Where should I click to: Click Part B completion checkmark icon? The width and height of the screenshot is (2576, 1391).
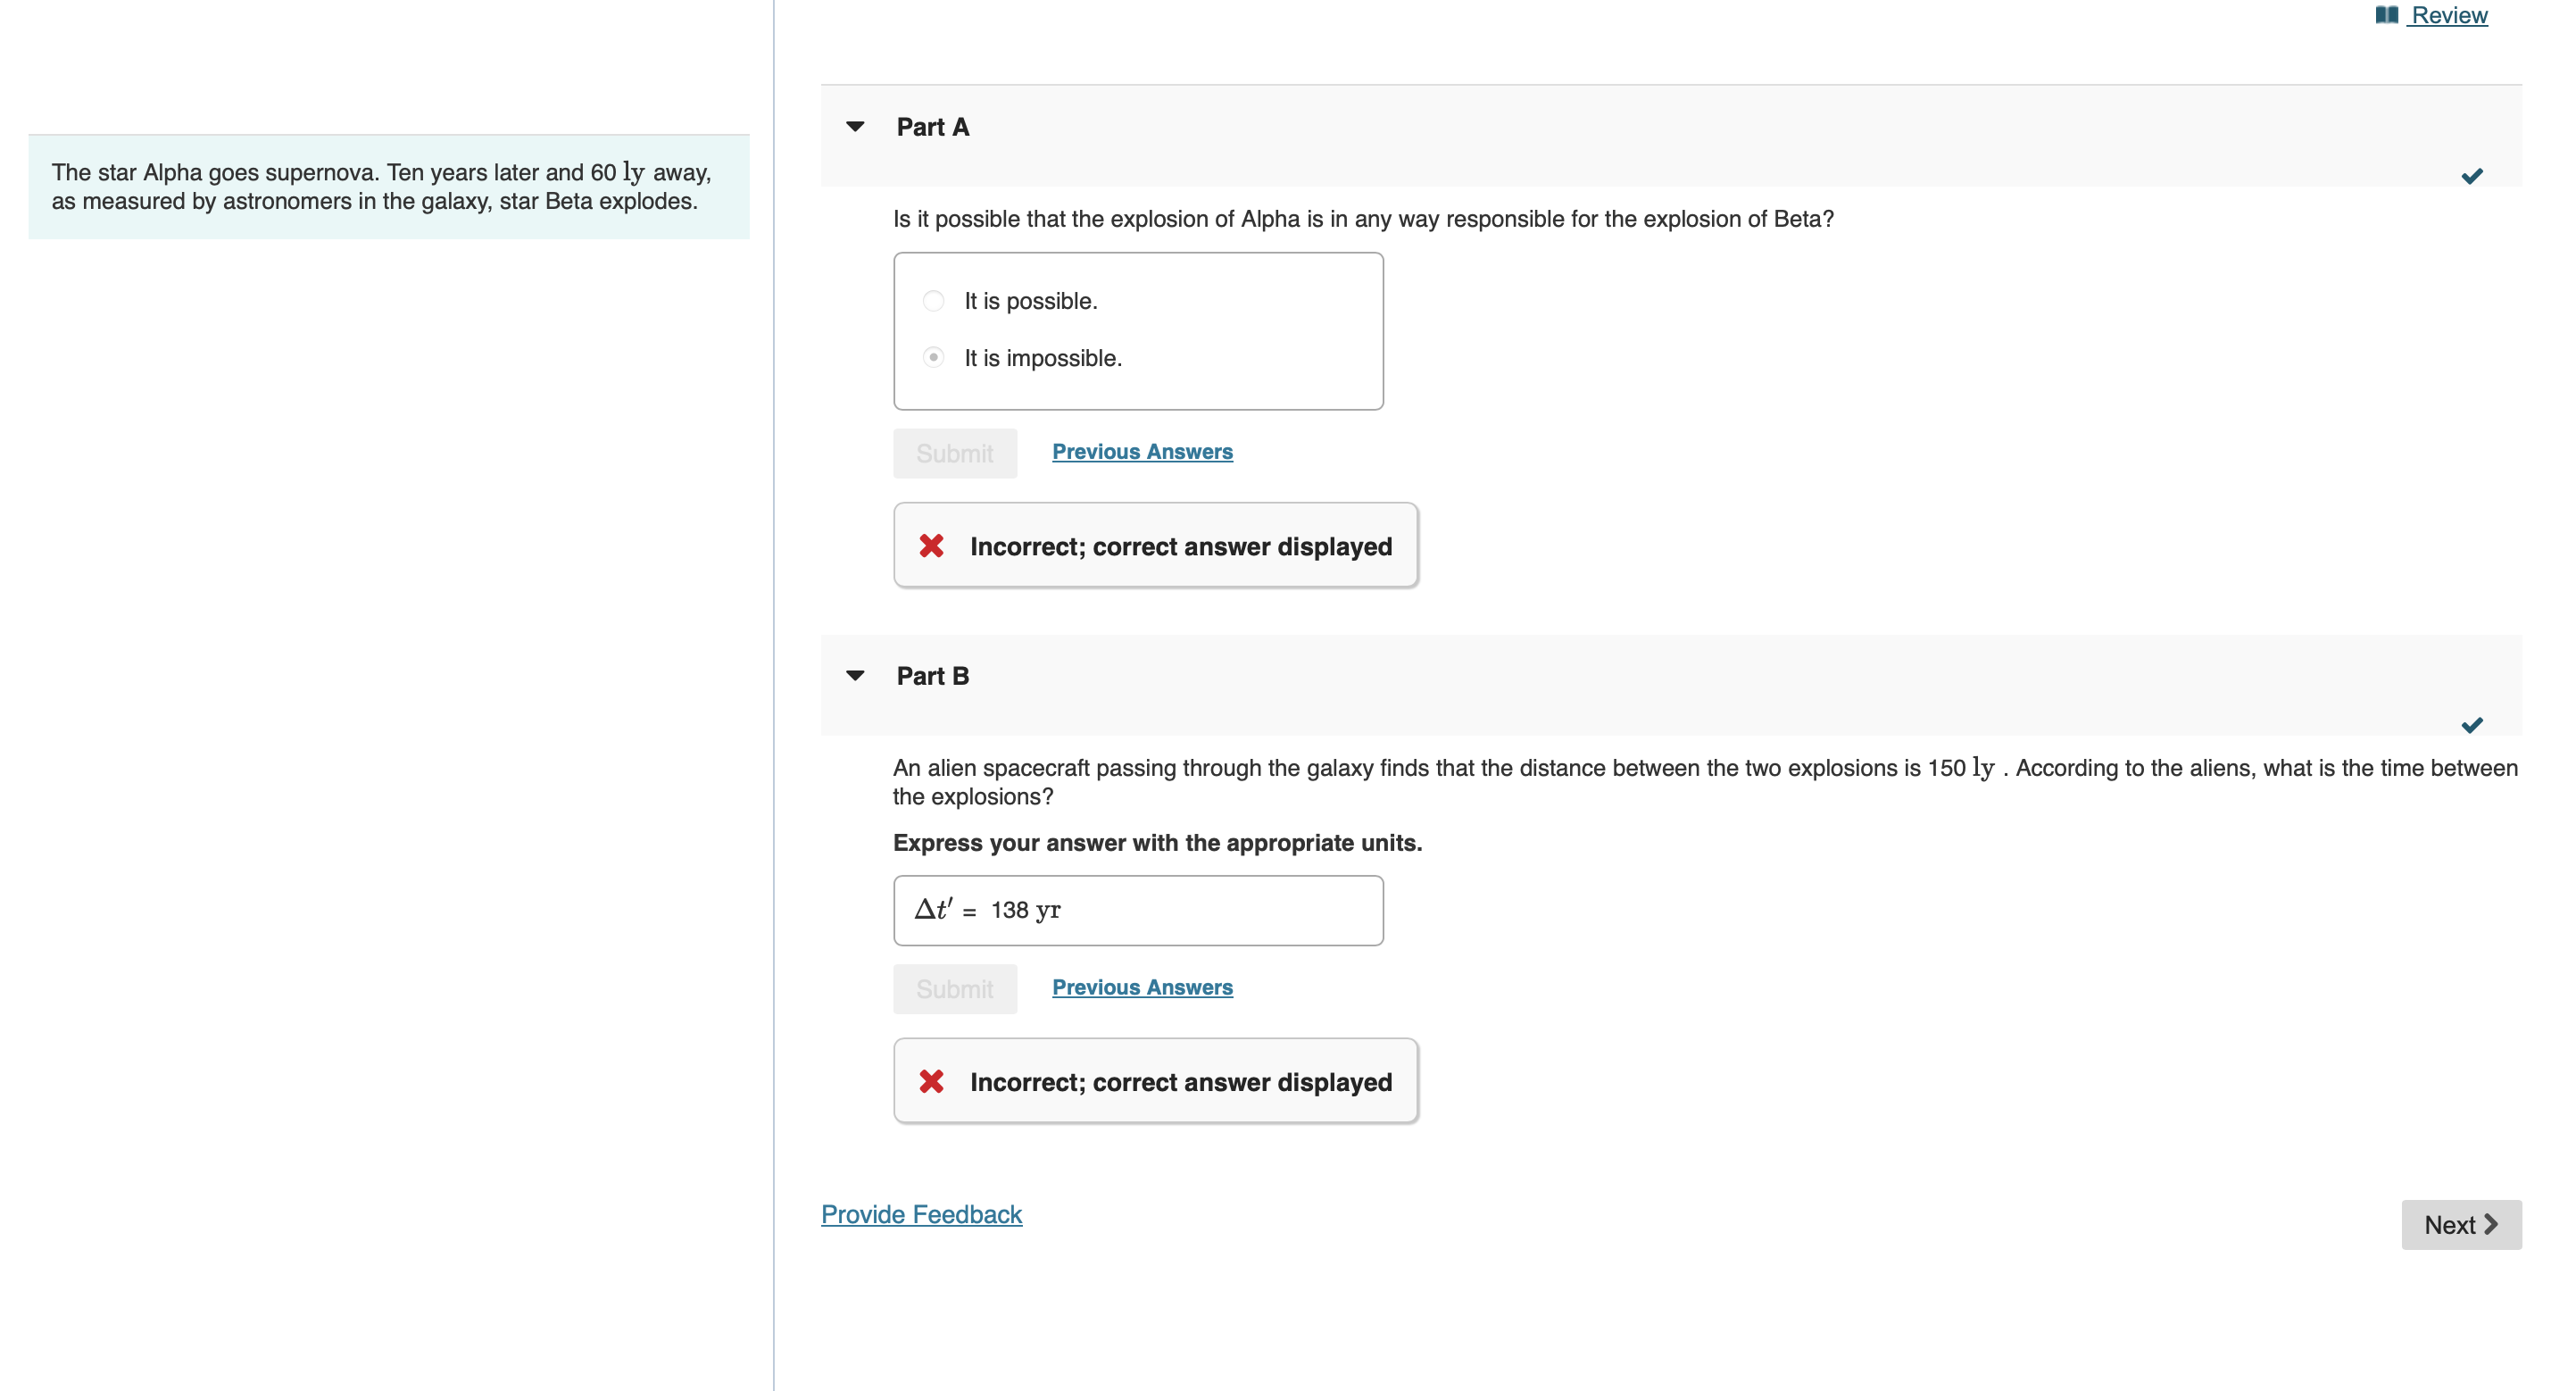coord(2471,726)
